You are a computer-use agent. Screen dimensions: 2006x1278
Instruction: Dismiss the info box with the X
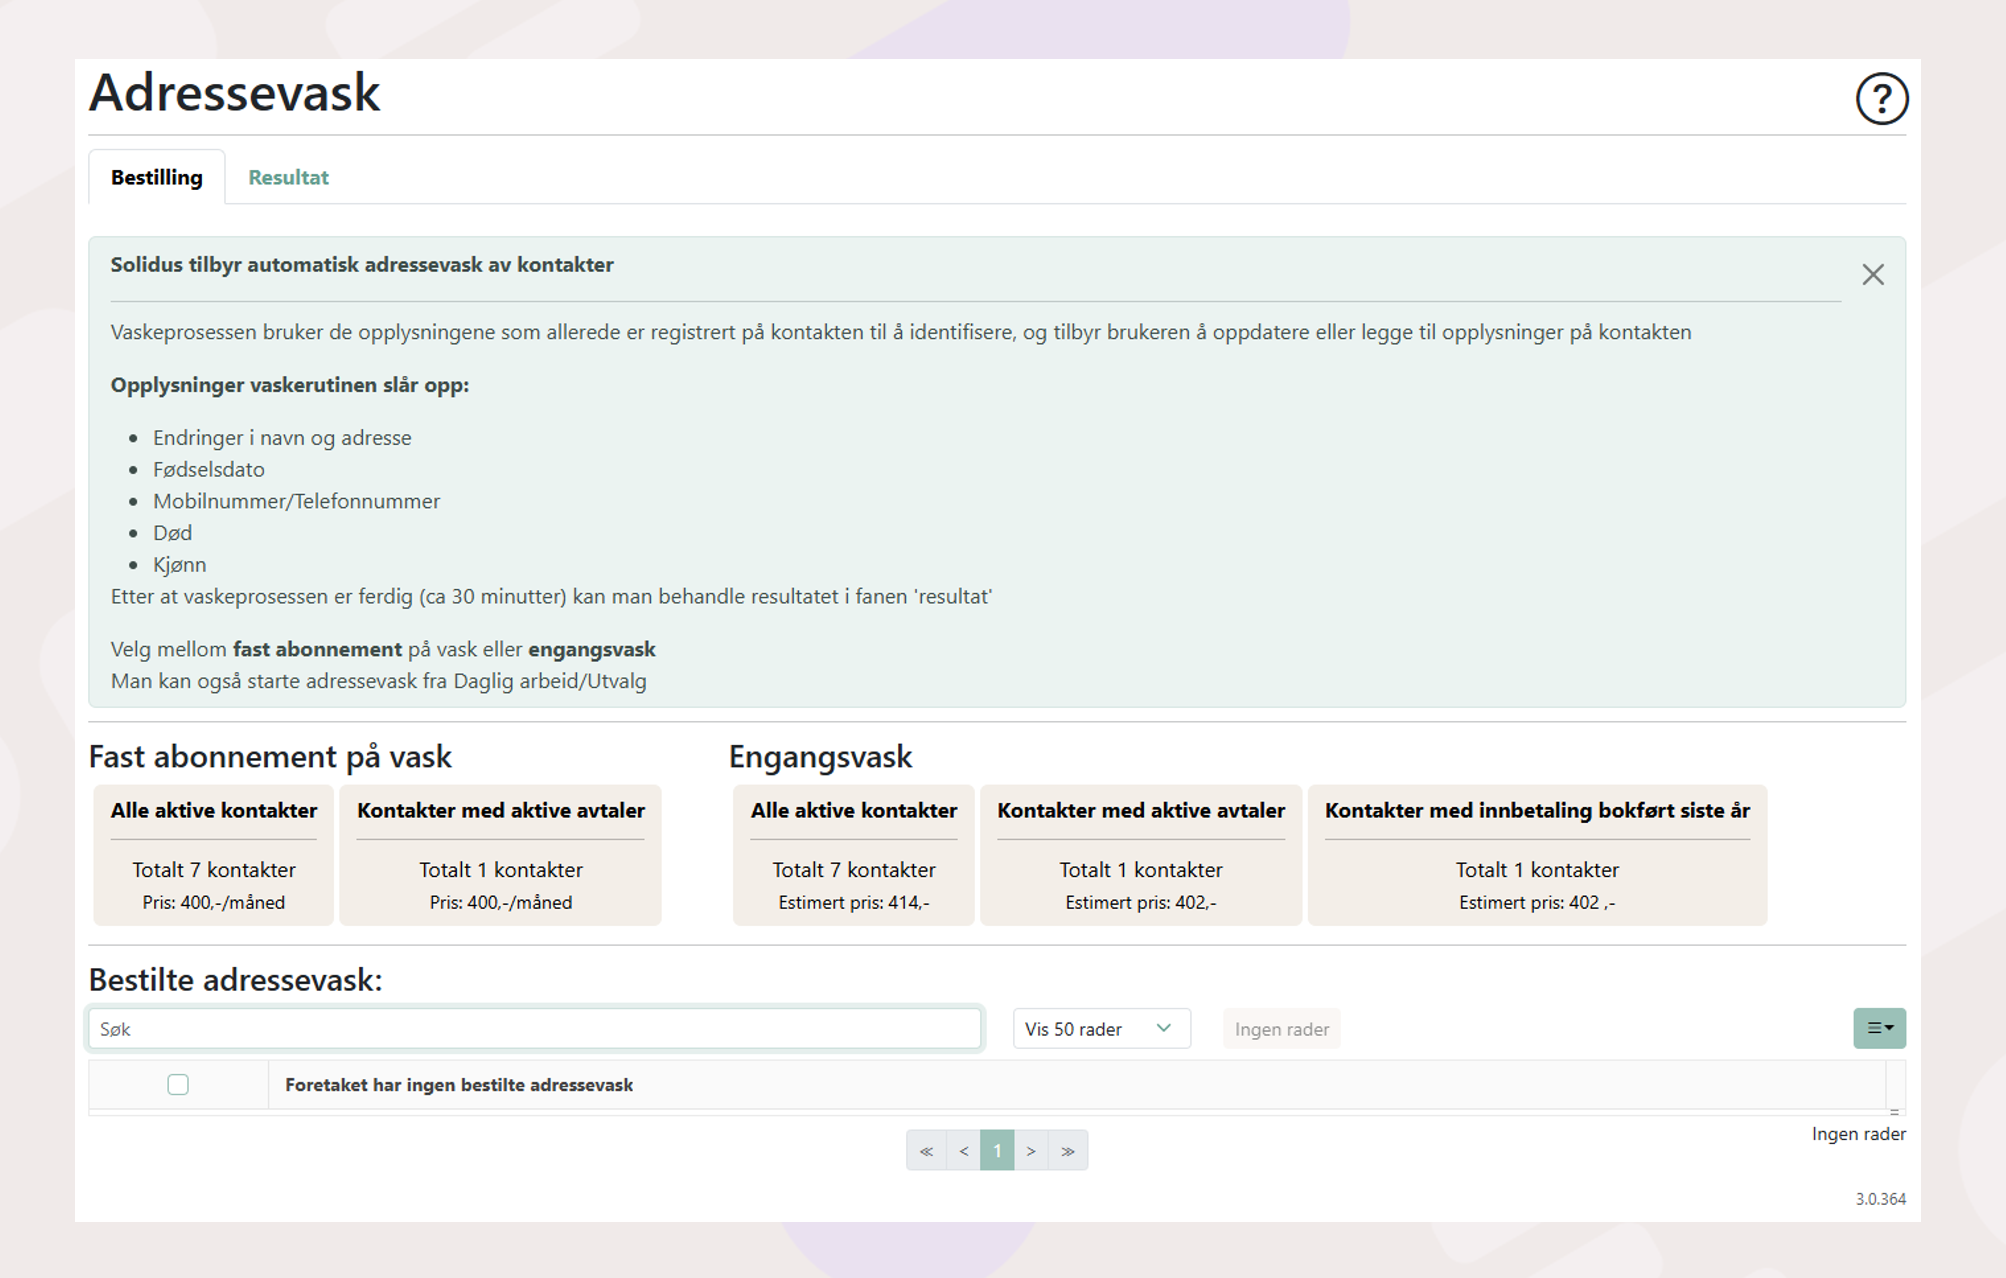tap(1872, 275)
